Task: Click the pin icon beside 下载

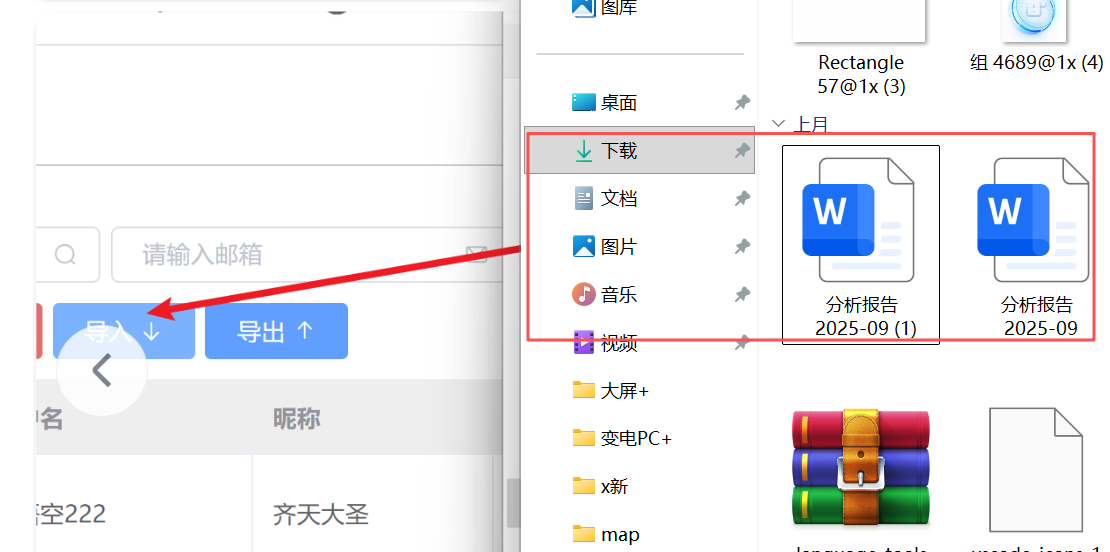Action: point(742,150)
